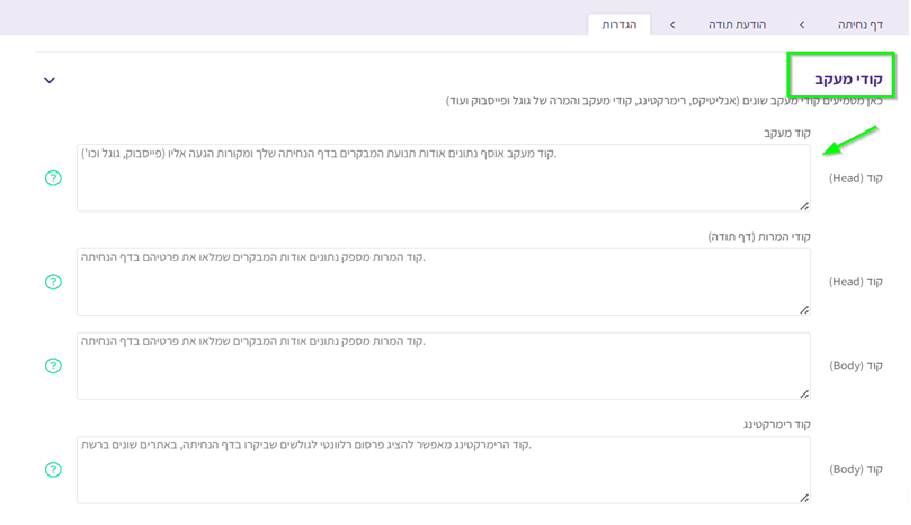Image resolution: width=911 pixels, height=525 pixels.
Task: Click the קודי מעקב section heading
Action: click(x=848, y=79)
